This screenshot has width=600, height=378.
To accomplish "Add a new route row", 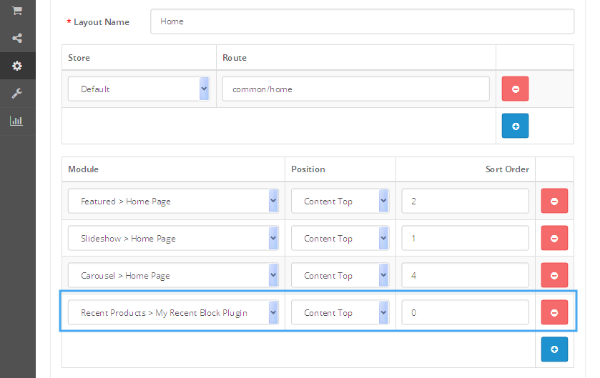I will tap(515, 126).
